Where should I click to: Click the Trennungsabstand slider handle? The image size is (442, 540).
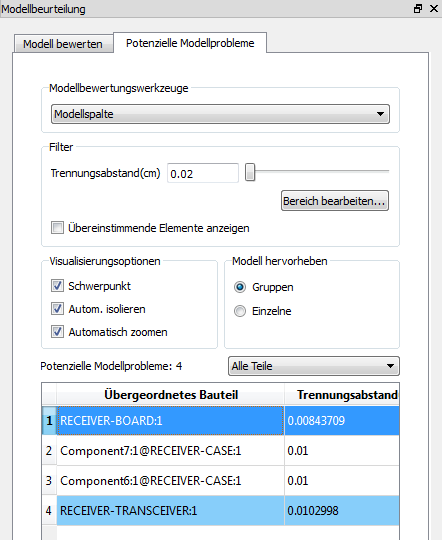[250, 172]
